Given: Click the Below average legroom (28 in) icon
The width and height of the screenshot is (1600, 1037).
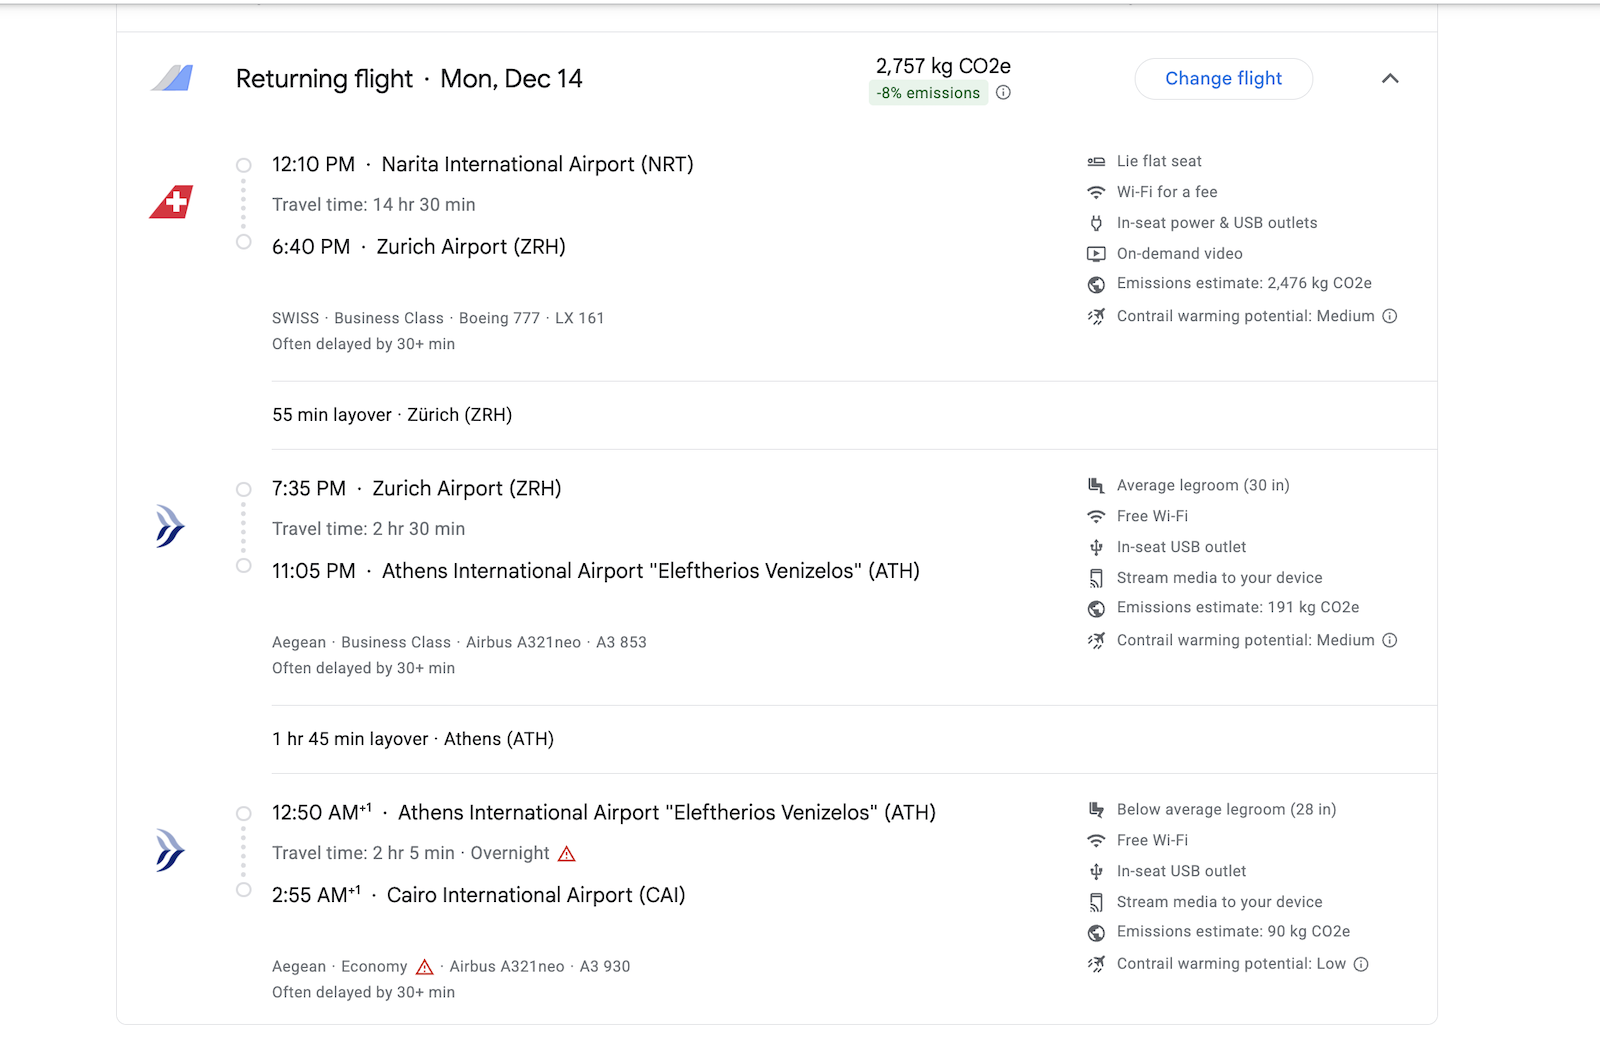Looking at the screenshot, I should tap(1096, 810).
